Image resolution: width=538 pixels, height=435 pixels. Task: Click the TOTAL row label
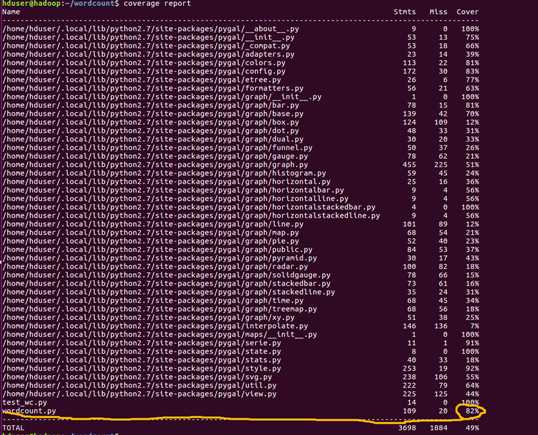13,428
